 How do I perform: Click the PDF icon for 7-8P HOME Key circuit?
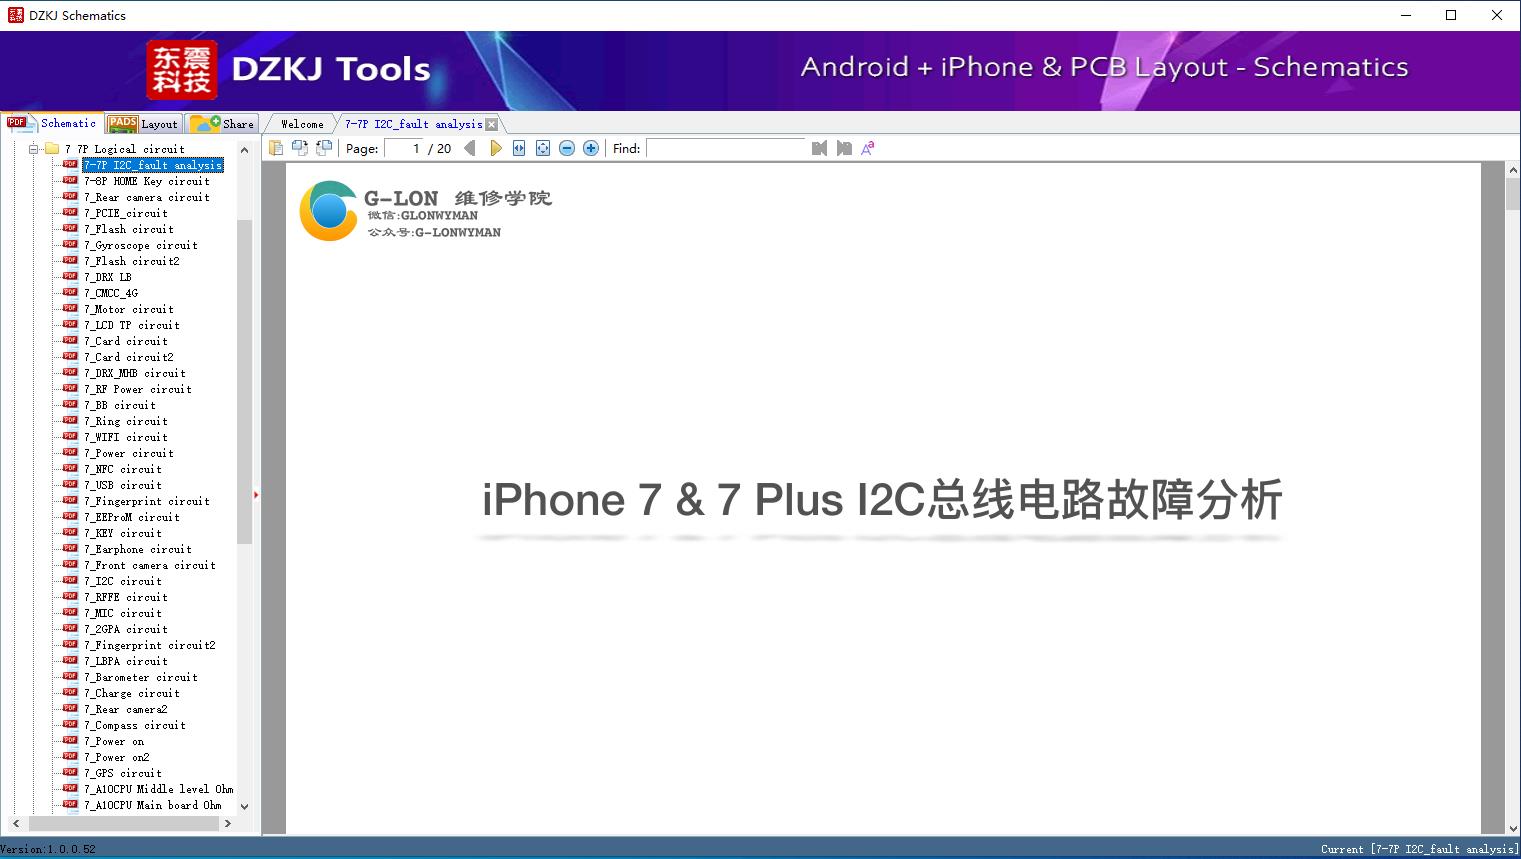coord(70,181)
